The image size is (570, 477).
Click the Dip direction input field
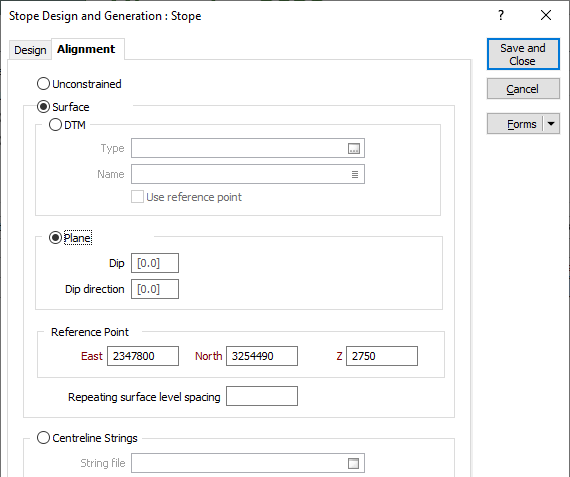pos(155,289)
